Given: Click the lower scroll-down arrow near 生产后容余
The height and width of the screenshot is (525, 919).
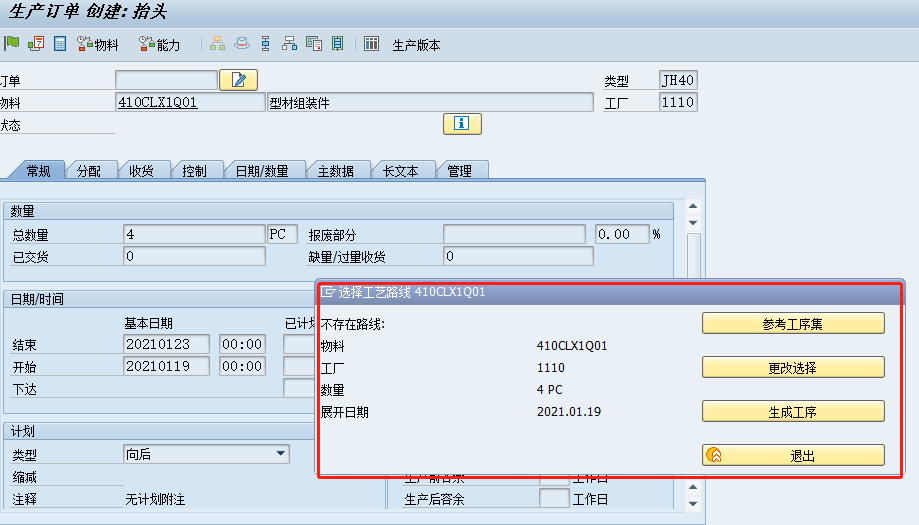Looking at the screenshot, I should coord(693,503).
